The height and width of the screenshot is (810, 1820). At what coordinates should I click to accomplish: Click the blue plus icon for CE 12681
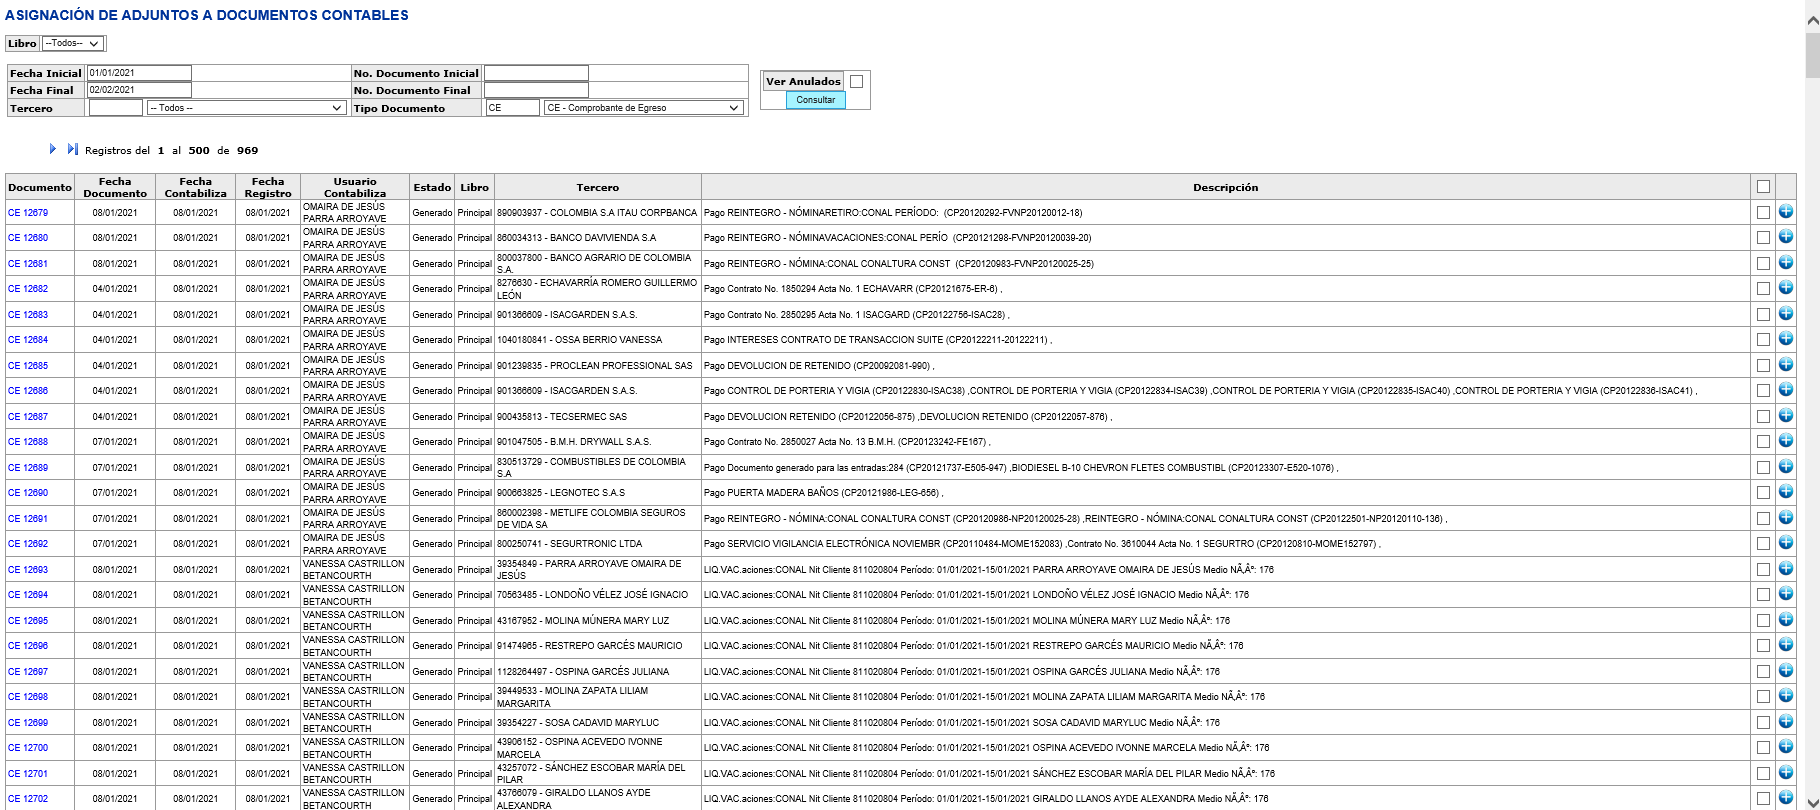coord(1785,263)
